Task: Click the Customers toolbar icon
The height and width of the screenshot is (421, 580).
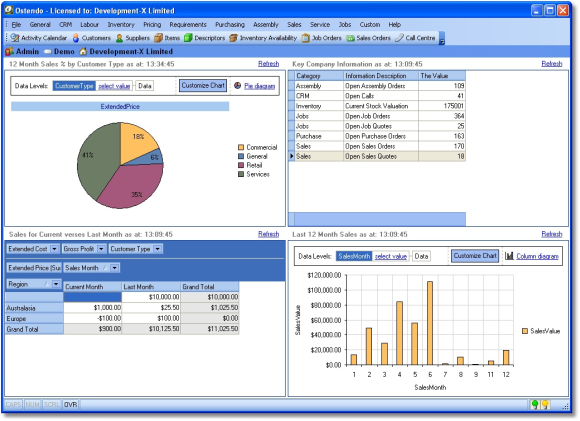Action: click(76, 38)
